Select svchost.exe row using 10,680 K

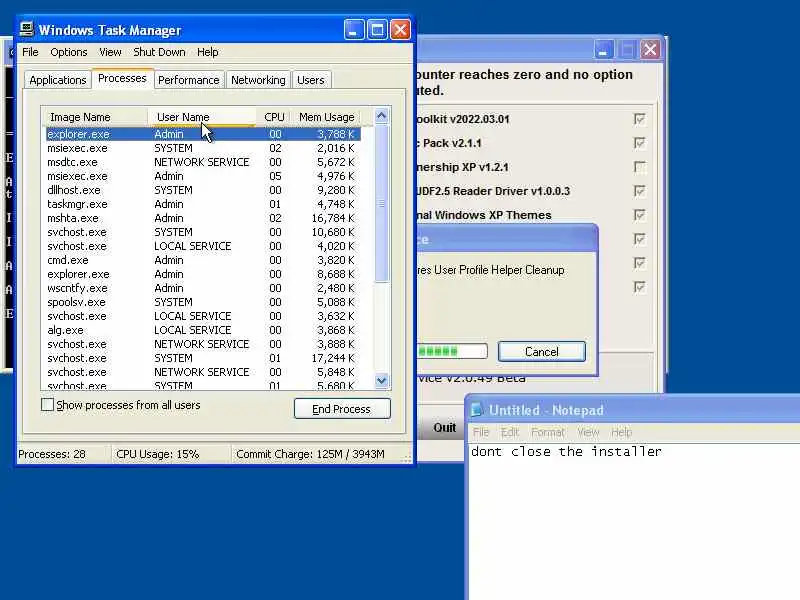[201, 232]
